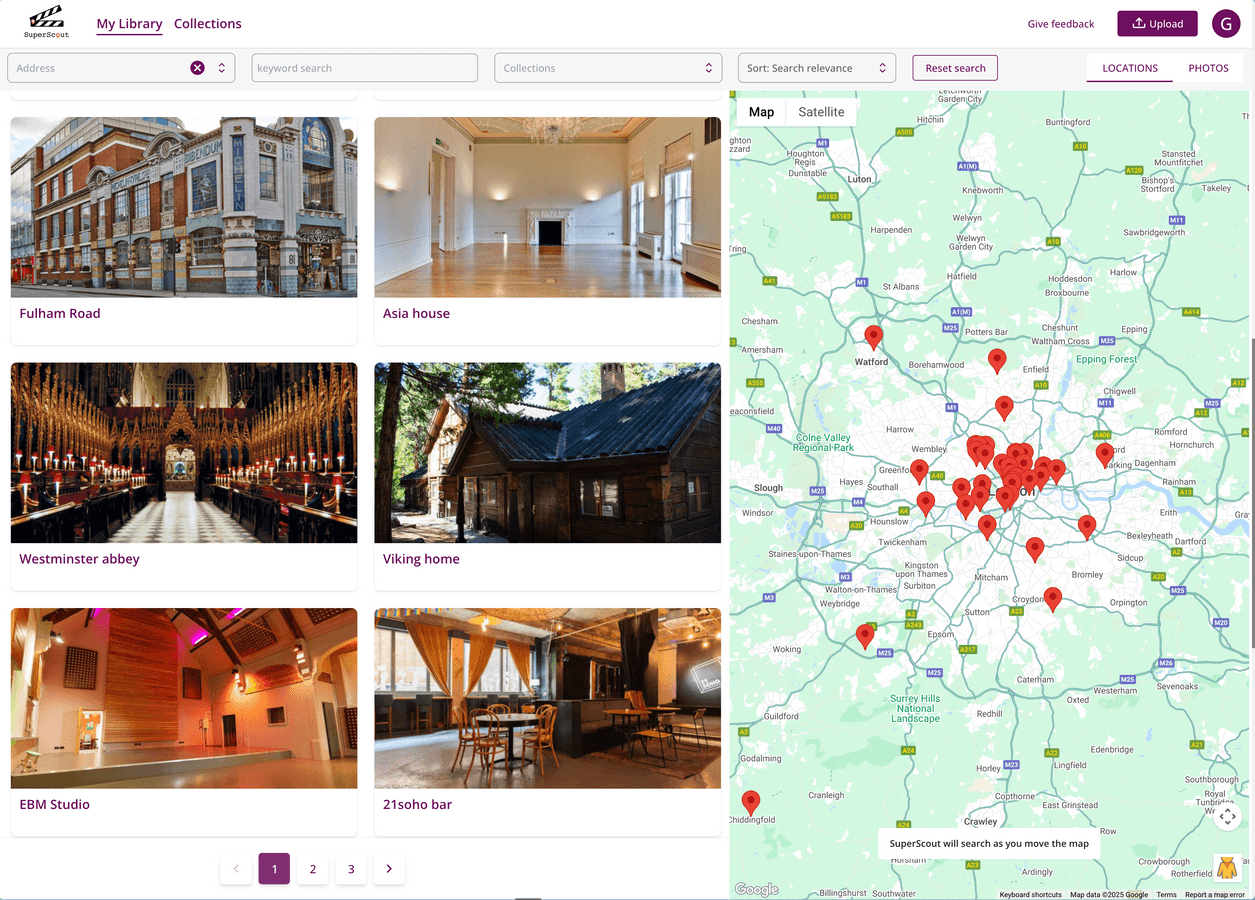Open the Collections filter dropdown

pyautogui.click(x=608, y=68)
